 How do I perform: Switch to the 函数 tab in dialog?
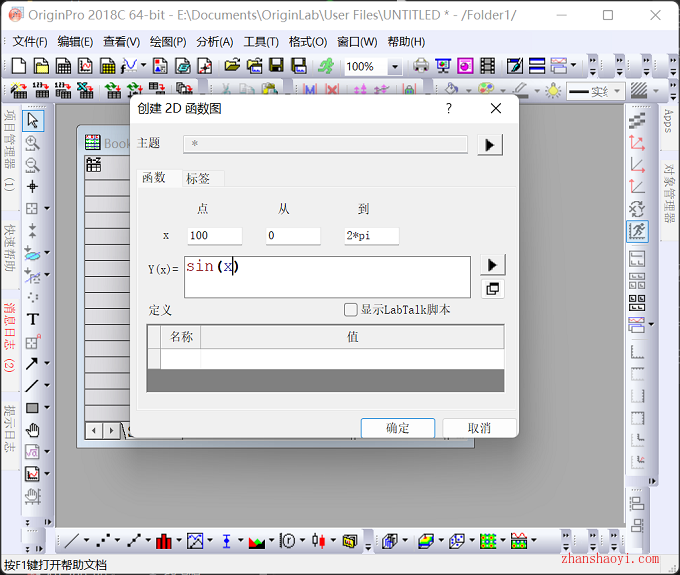click(x=154, y=178)
